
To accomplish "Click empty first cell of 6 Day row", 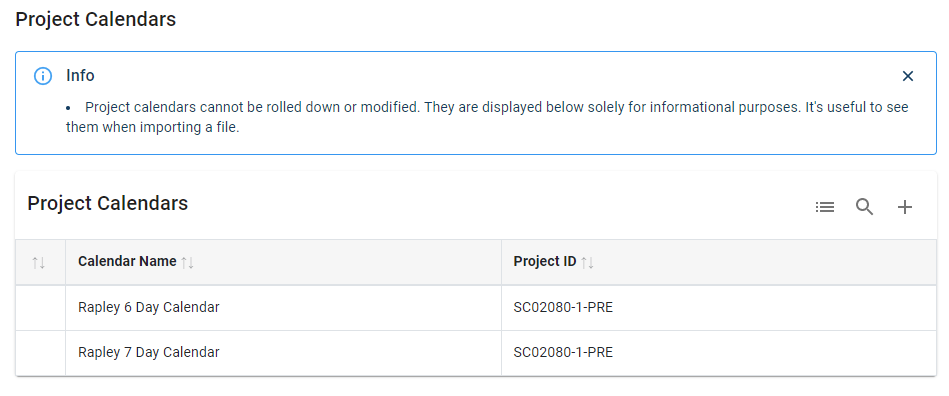I will point(41,308).
